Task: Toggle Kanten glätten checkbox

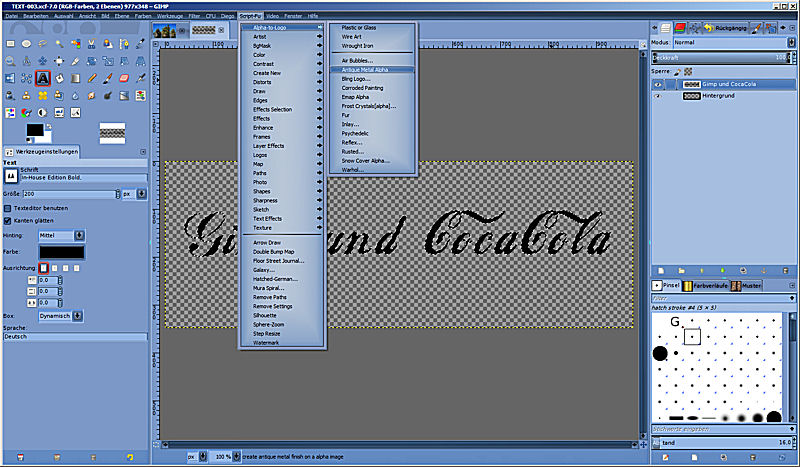Action: coord(8,220)
